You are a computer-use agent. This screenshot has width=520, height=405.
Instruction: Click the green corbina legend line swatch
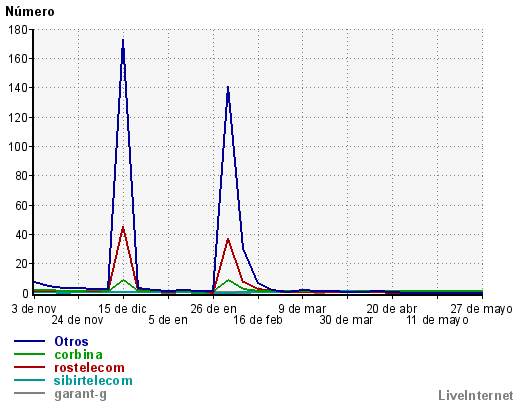click(x=29, y=354)
